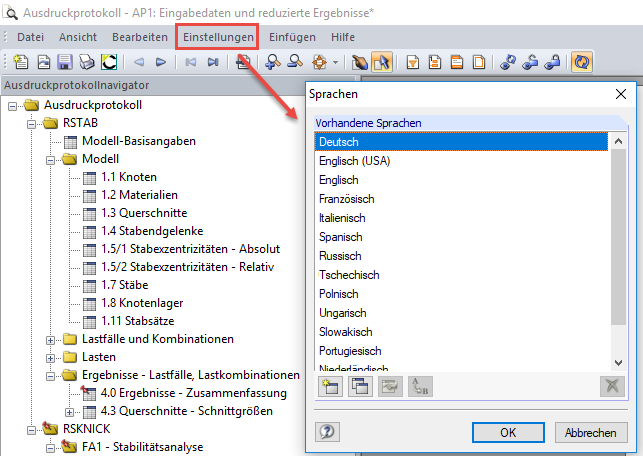Select the arrow pointer selection tool
643x456 pixels.
[x=382, y=62]
